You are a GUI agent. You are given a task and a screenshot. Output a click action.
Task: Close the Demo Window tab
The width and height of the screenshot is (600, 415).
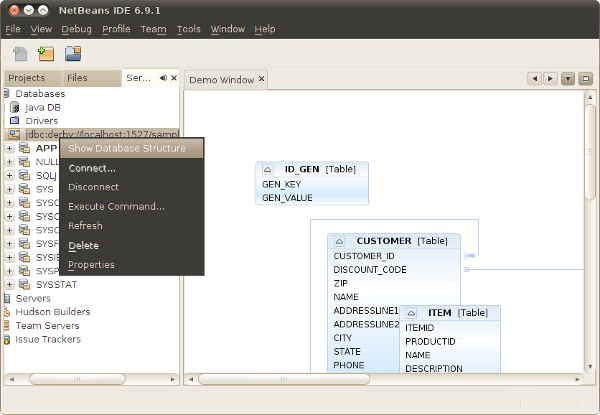tap(262, 79)
